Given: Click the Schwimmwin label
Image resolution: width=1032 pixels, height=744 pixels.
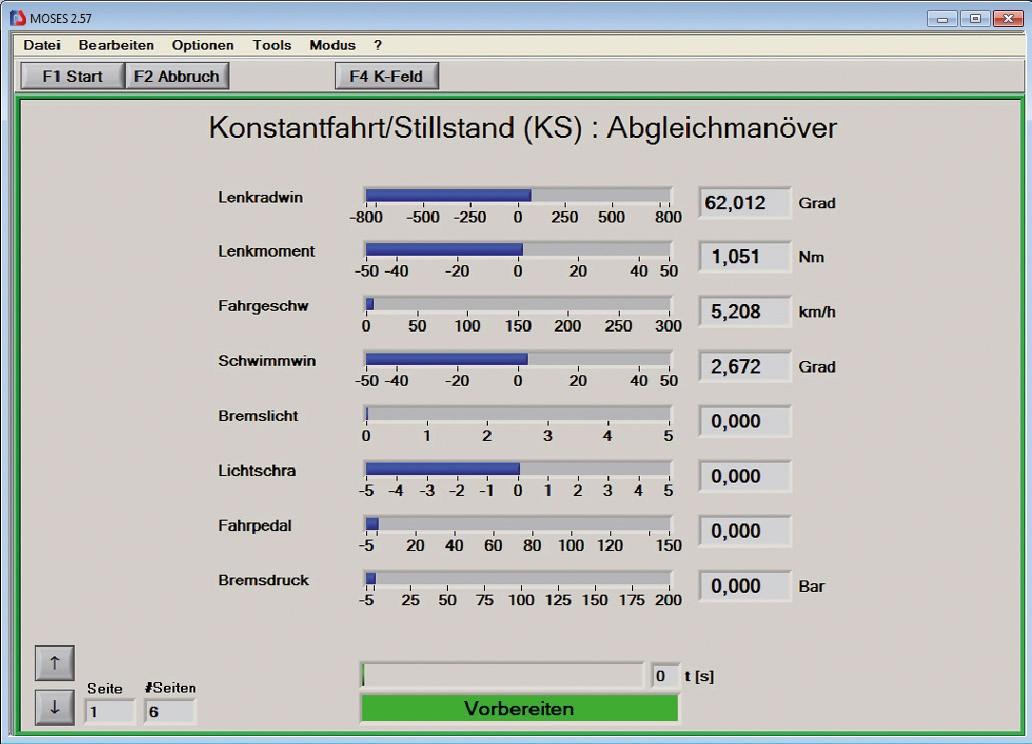Looking at the screenshot, I should pos(267,361).
